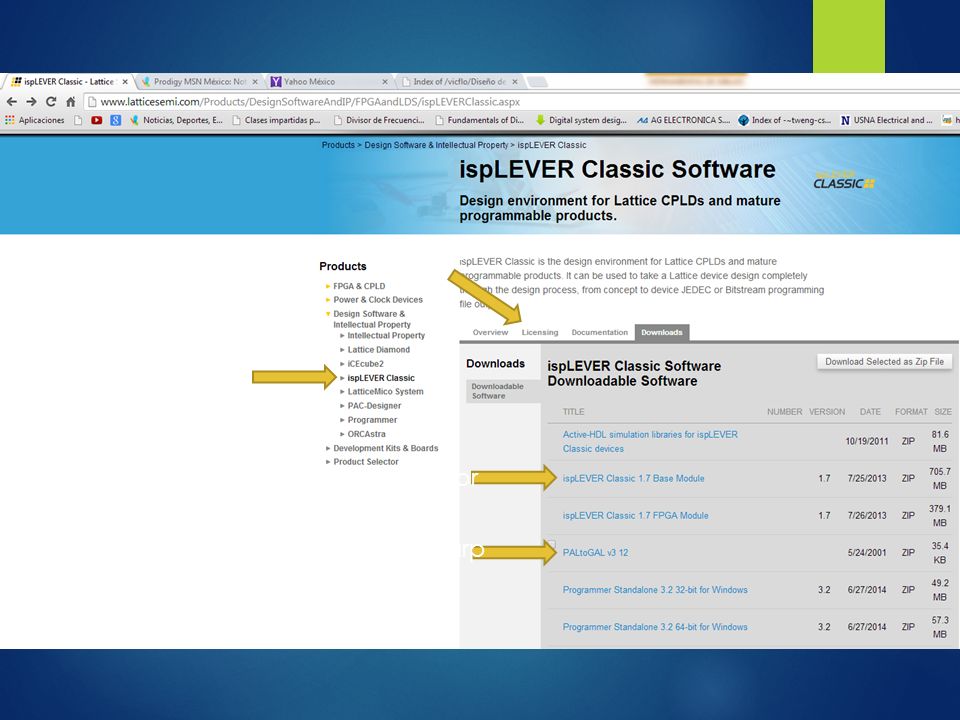This screenshot has width=960, height=720.
Task: Expand the FPGA & CPLD menu item
Action: coord(359,286)
